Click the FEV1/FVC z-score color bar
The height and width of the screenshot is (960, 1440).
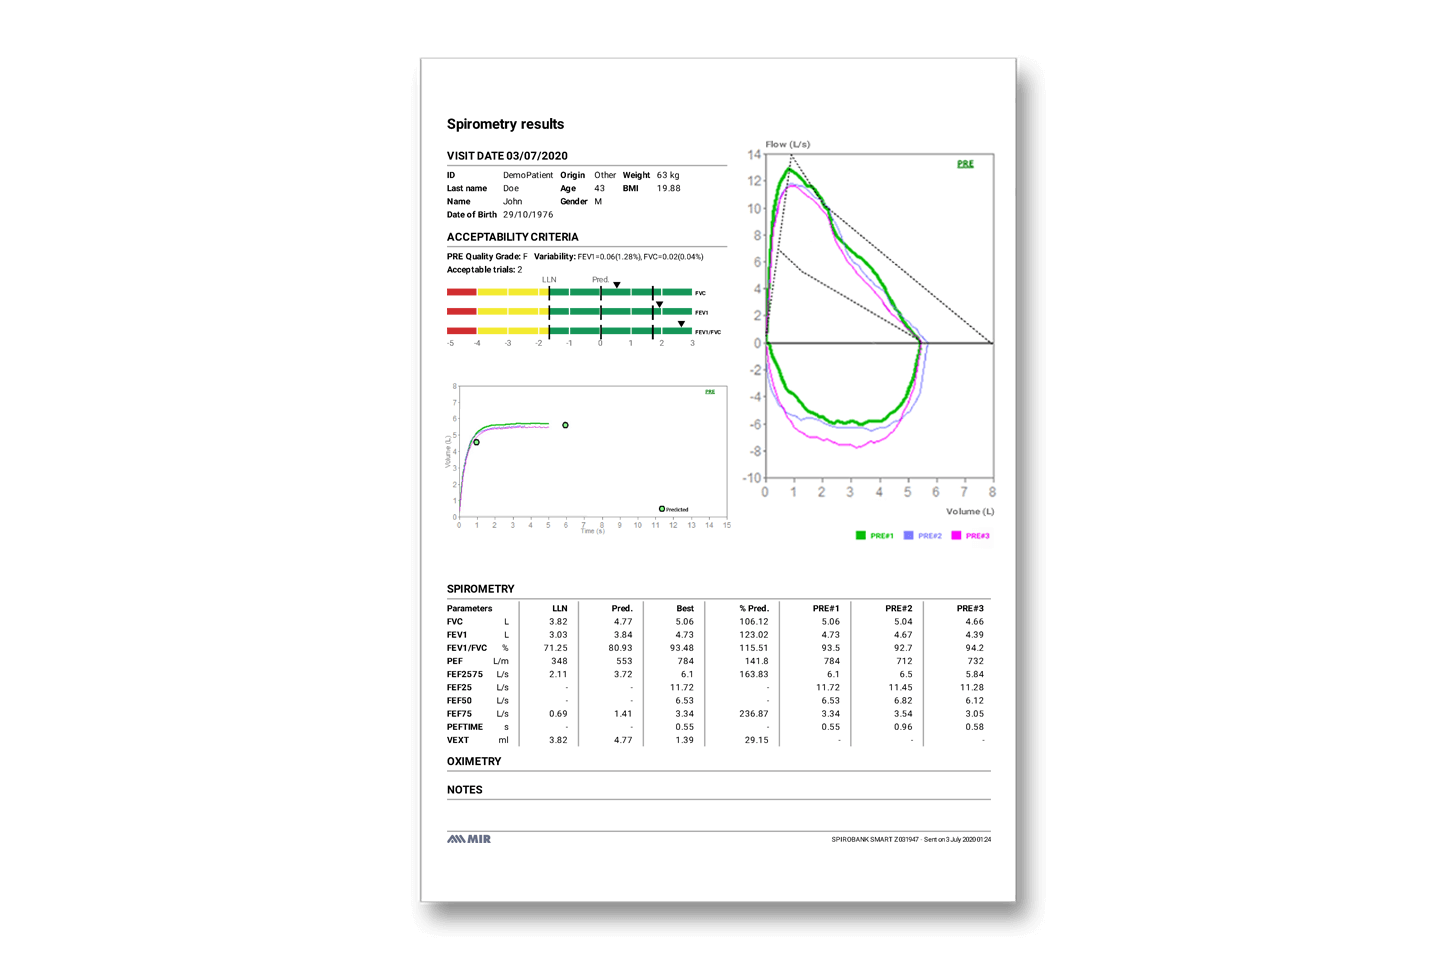[x=569, y=331]
